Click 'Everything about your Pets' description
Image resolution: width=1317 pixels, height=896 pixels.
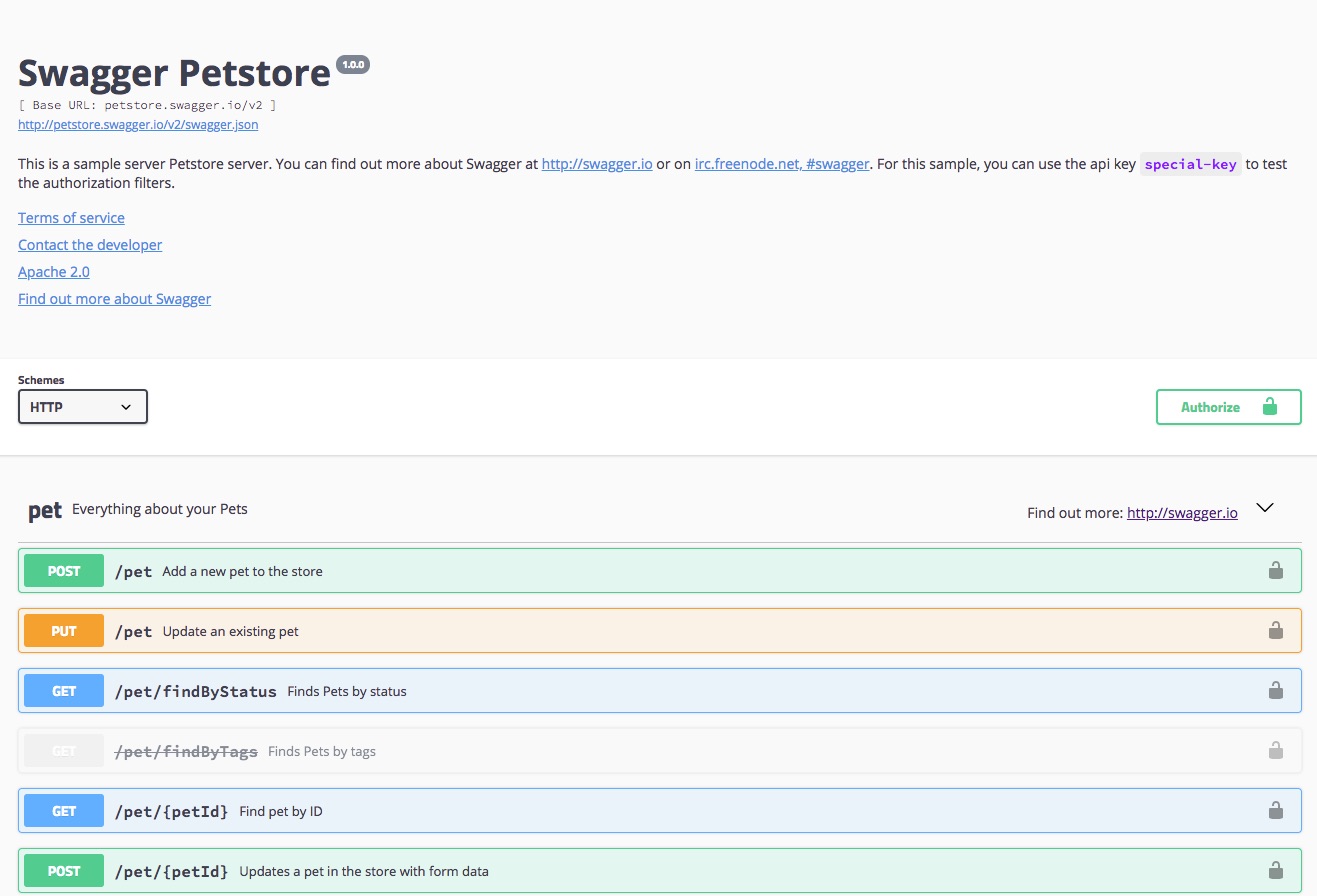pos(160,509)
